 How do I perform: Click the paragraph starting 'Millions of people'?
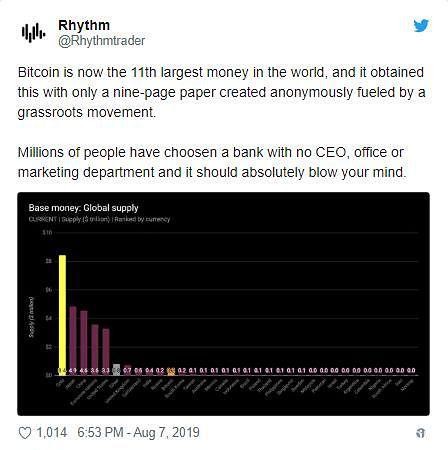click(x=212, y=162)
